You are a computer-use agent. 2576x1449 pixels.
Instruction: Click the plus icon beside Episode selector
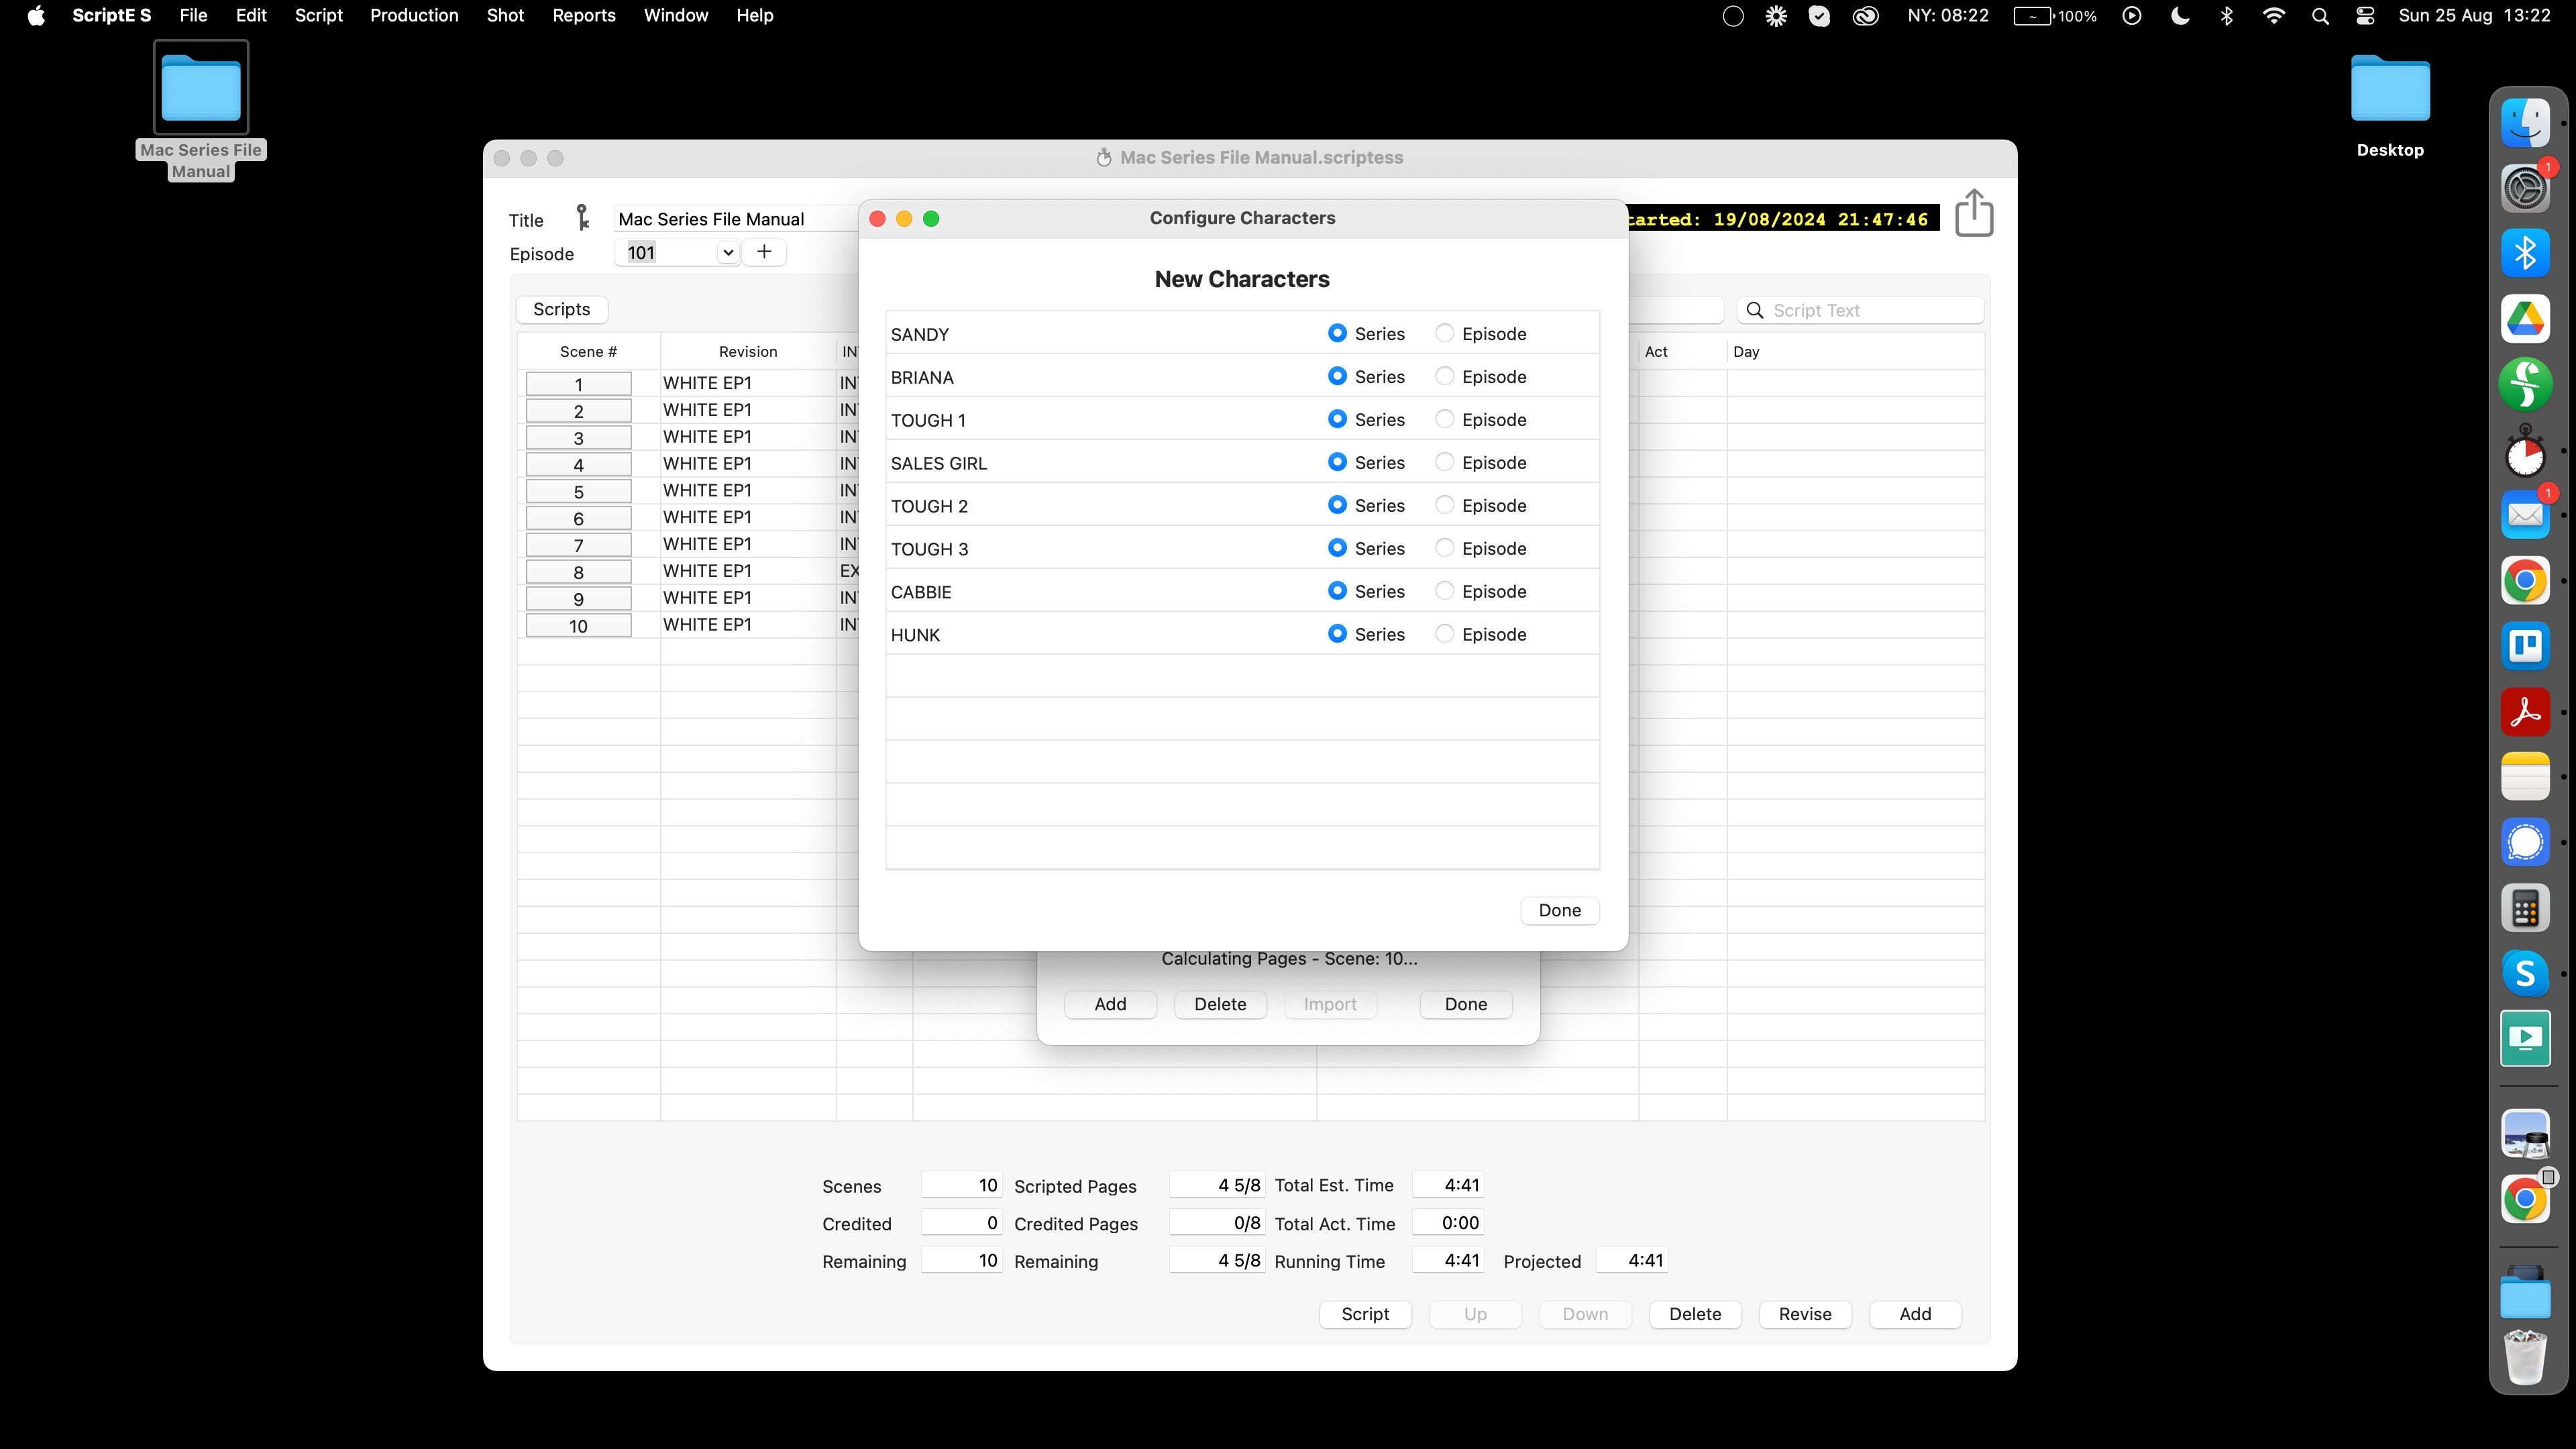click(x=764, y=252)
